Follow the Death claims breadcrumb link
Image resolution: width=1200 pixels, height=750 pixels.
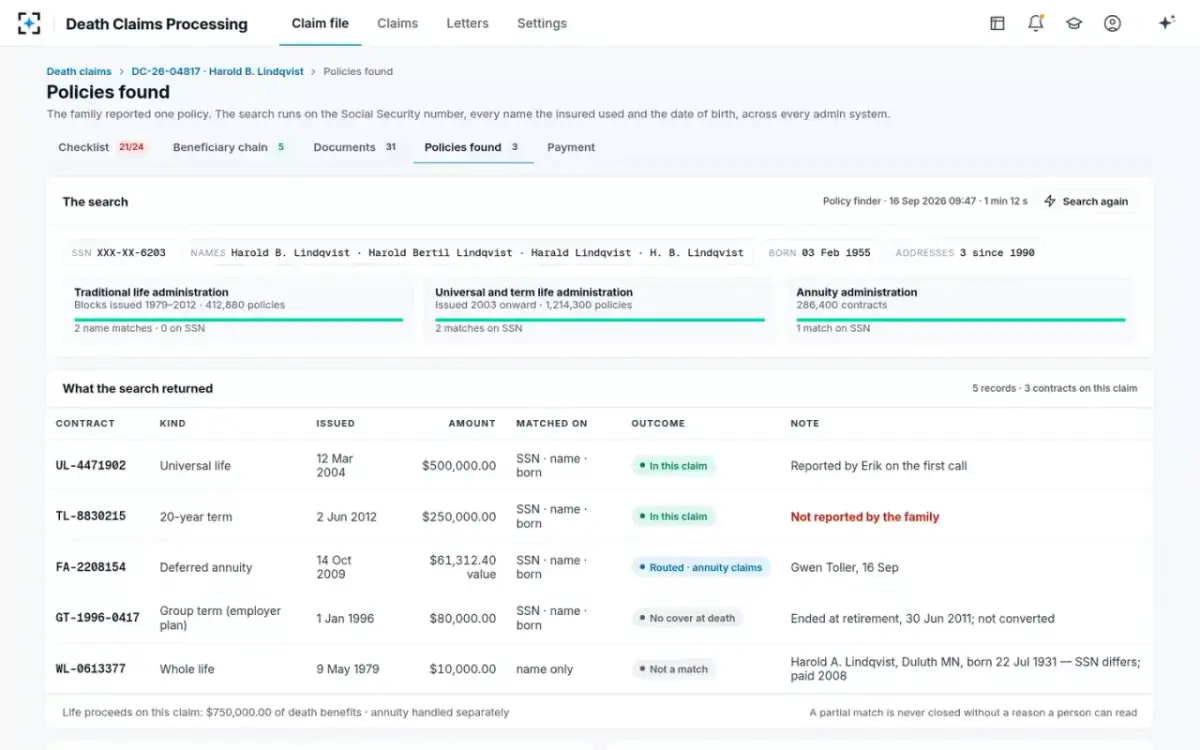click(x=79, y=72)
